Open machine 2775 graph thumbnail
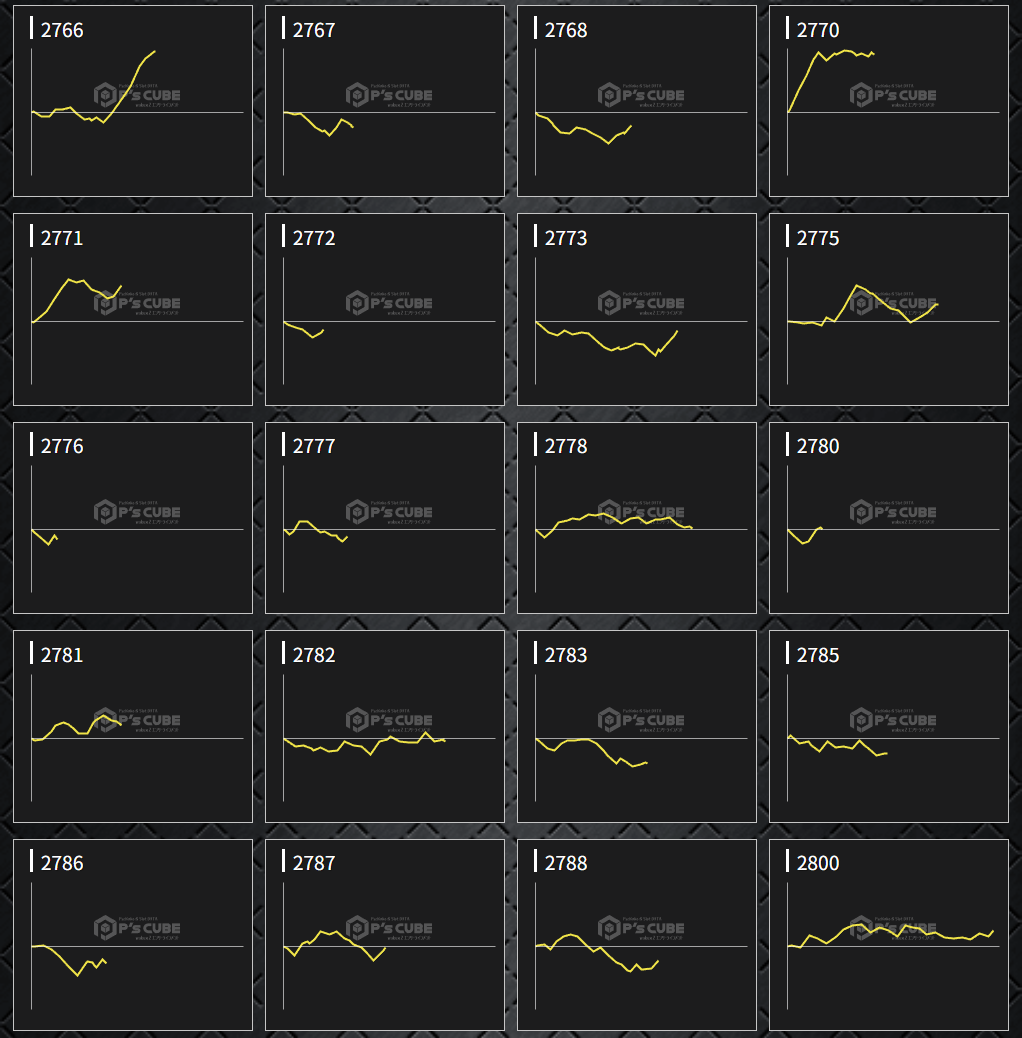1022x1038 pixels. (889, 309)
